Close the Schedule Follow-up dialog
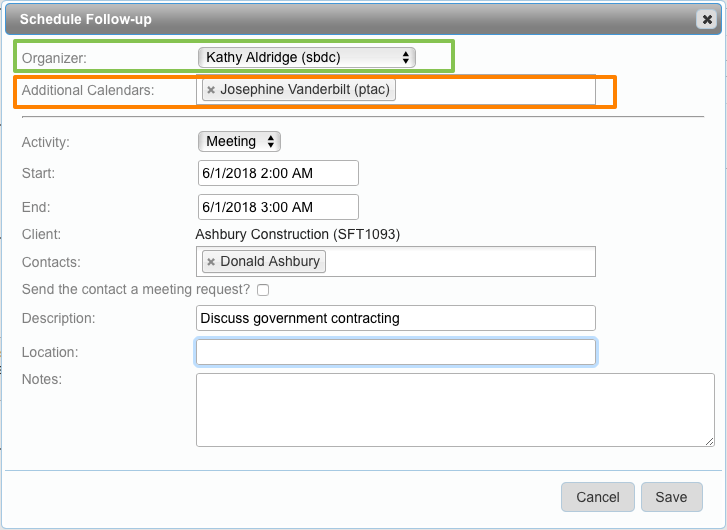This screenshot has width=727, height=530. (x=707, y=19)
